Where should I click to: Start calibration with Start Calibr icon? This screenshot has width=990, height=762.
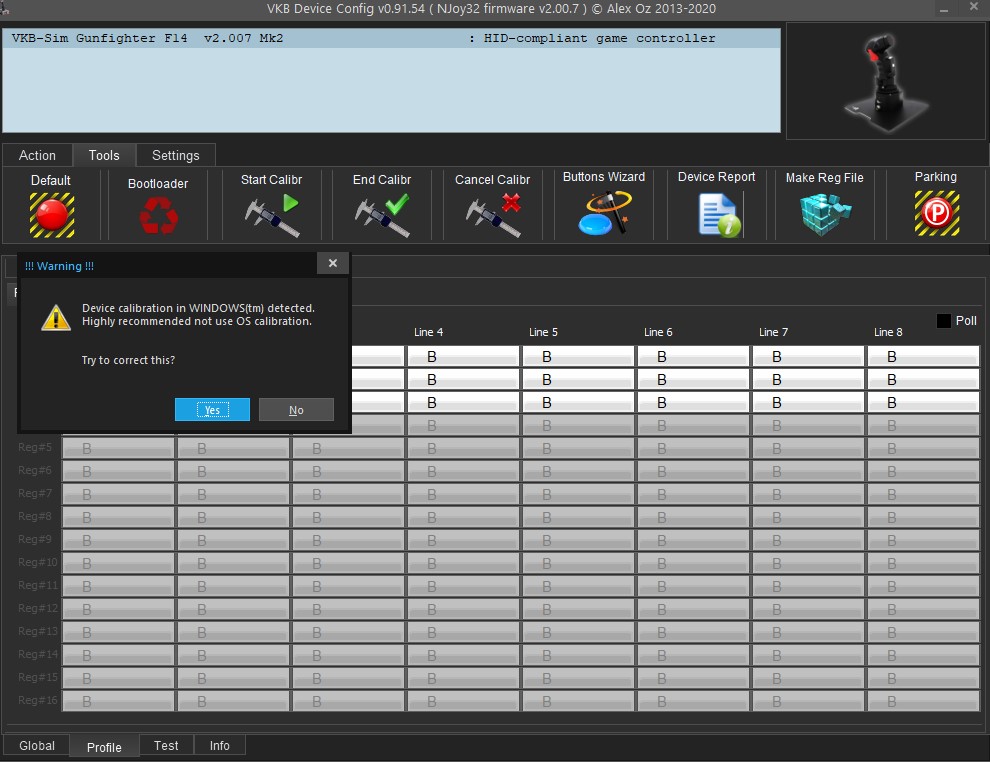[271, 215]
